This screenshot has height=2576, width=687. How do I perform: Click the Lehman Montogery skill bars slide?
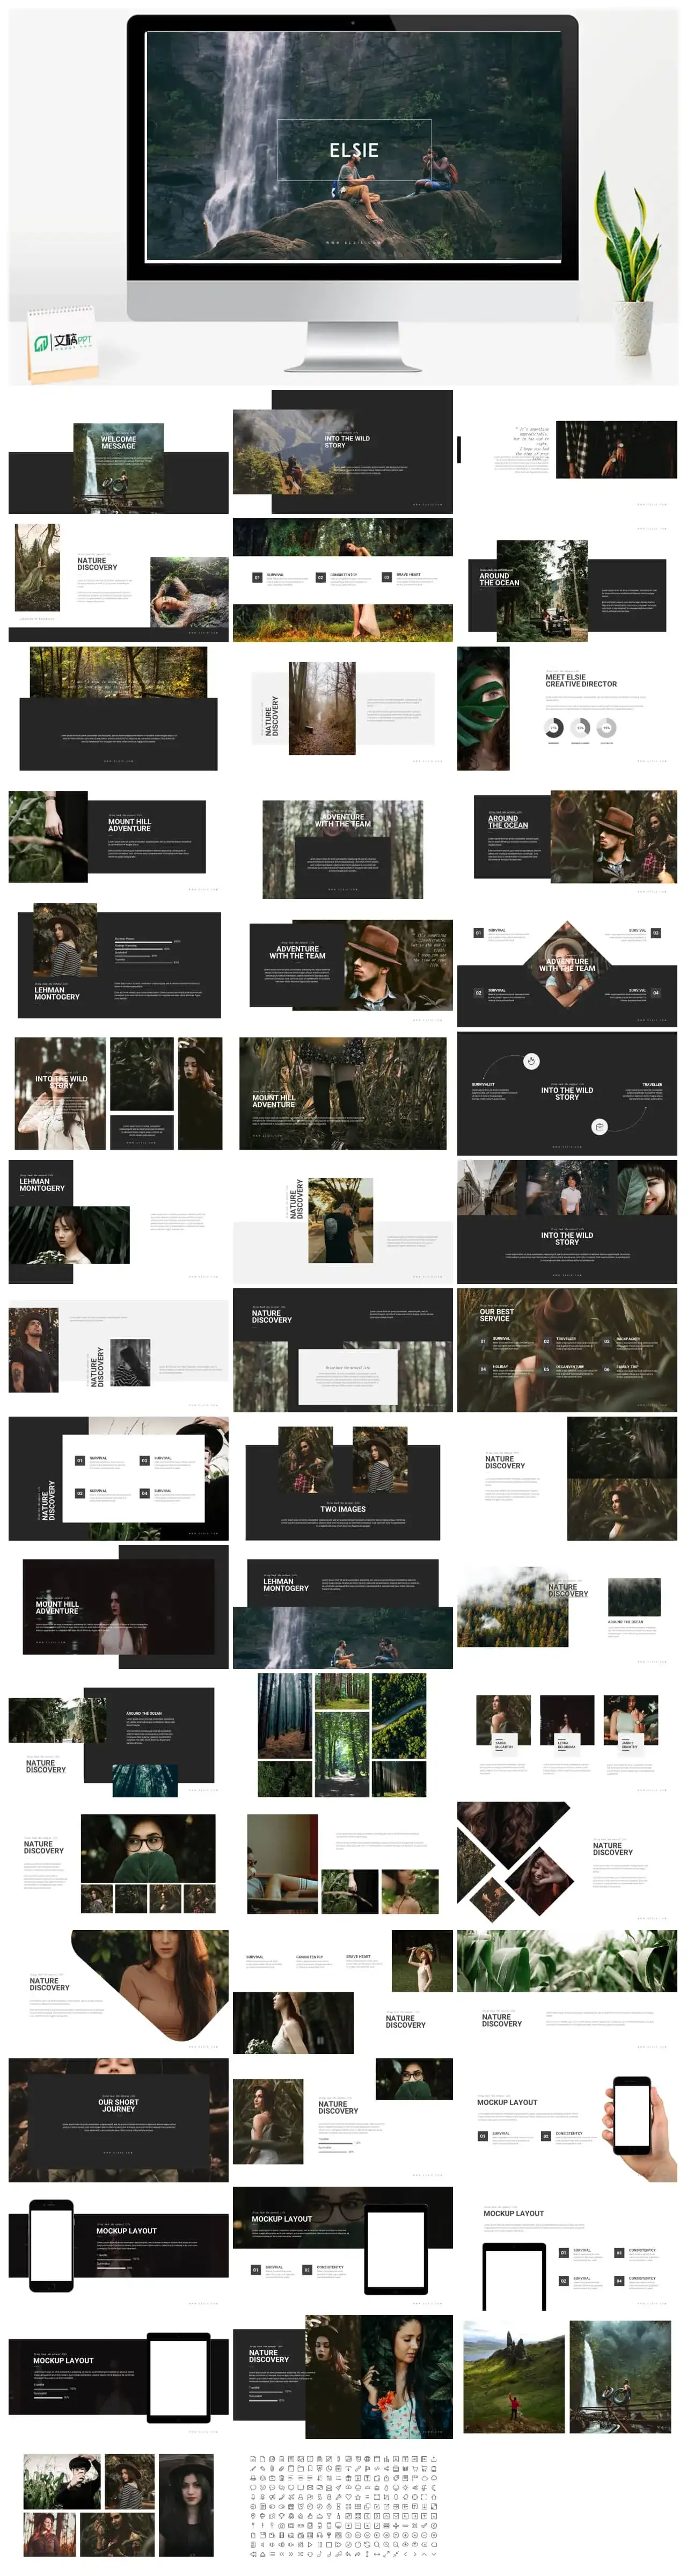pyautogui.click(x=119, y=962)
